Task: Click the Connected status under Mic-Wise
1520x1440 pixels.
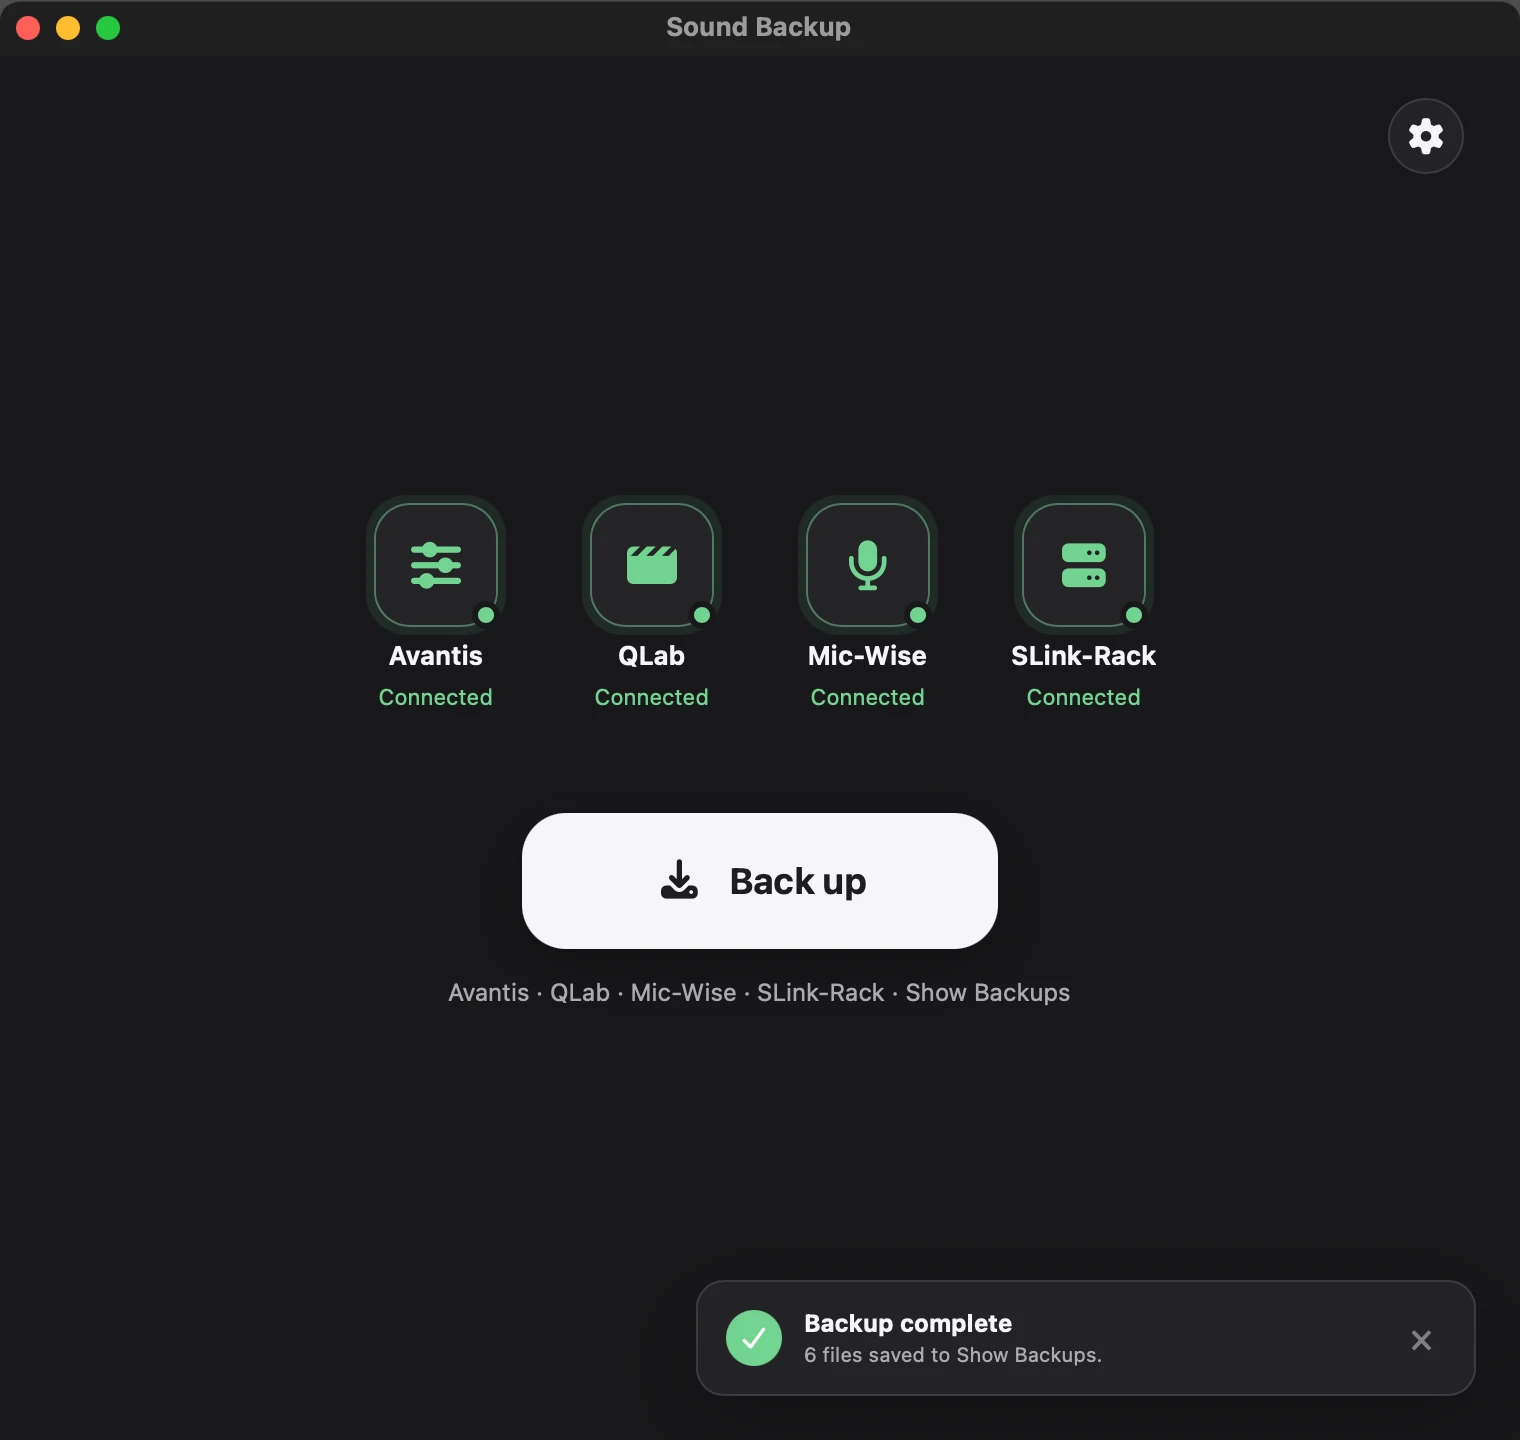Action: (x=868, y=697)
